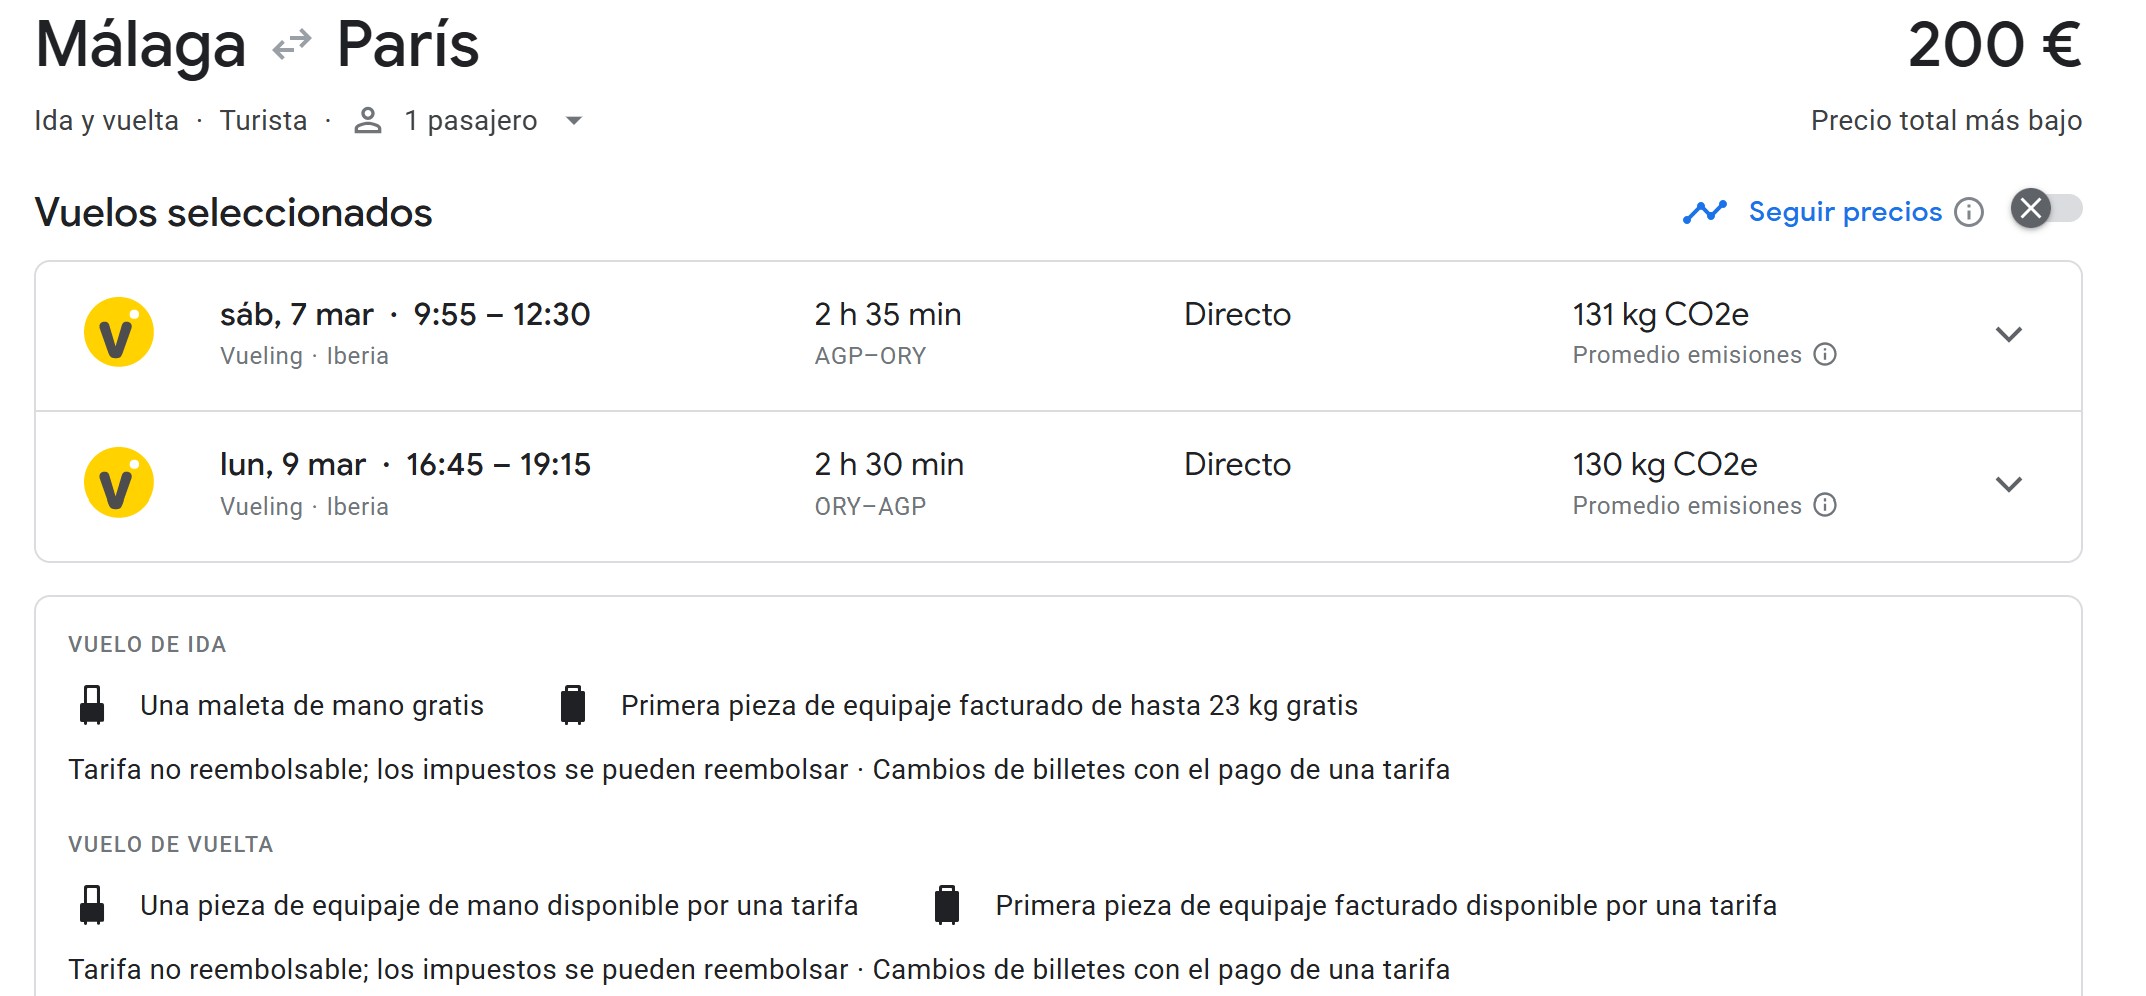Click the Vueling logo on return flight
The height and width of the screenshot is (996, 2146).
pyautogui.click(x=118, y=483)
